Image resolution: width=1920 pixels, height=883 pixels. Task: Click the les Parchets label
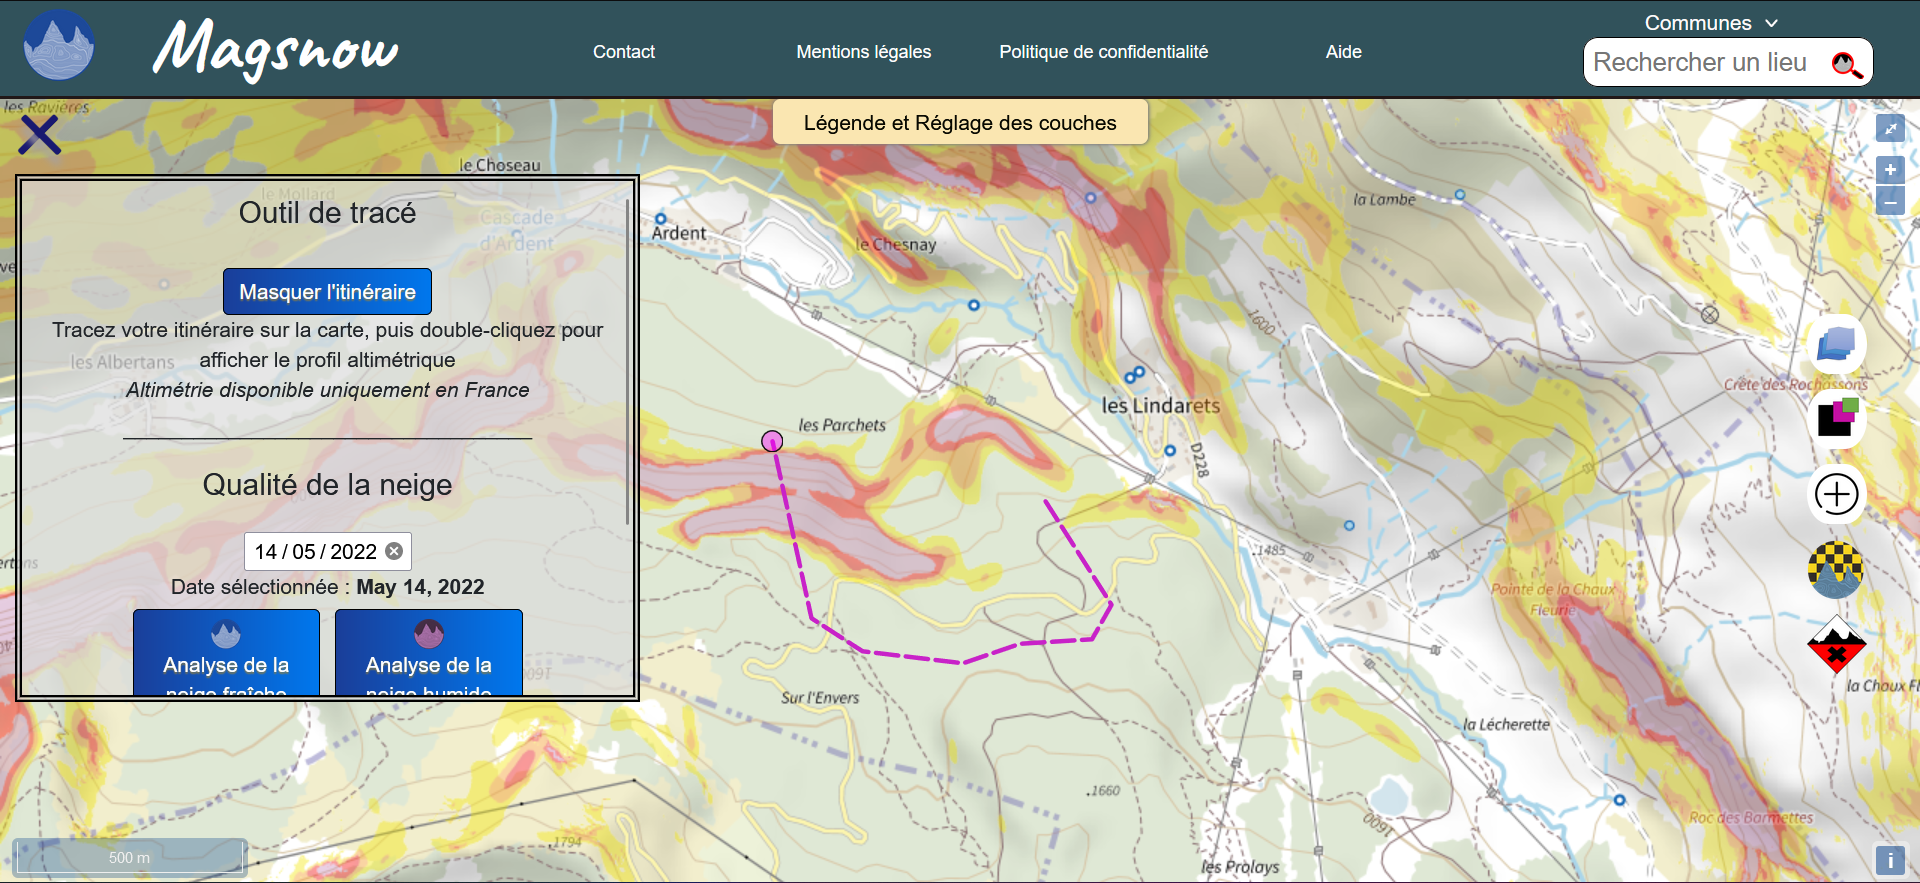842,425
